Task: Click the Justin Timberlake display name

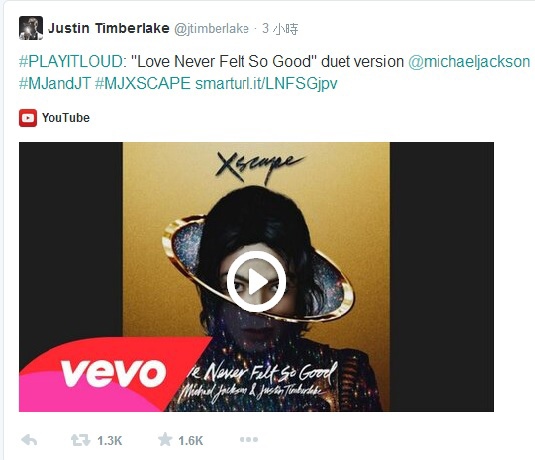Action: [109, 28]
